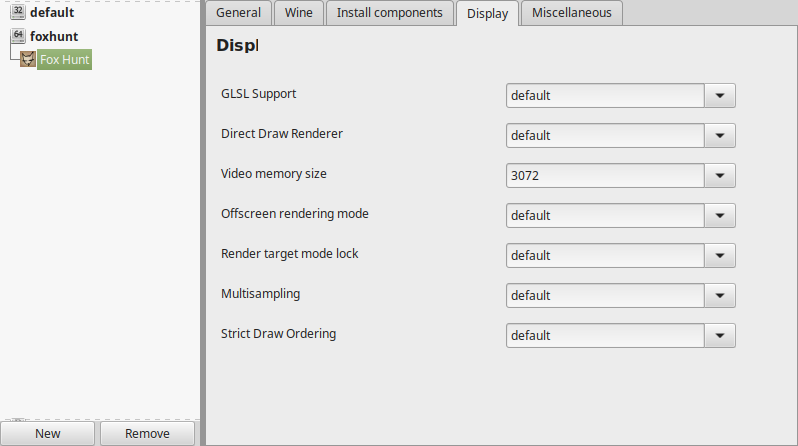Select the foxhunt virtual drive
The width and height of the screenshot is (798, 446).
click(x=54, y=36)
